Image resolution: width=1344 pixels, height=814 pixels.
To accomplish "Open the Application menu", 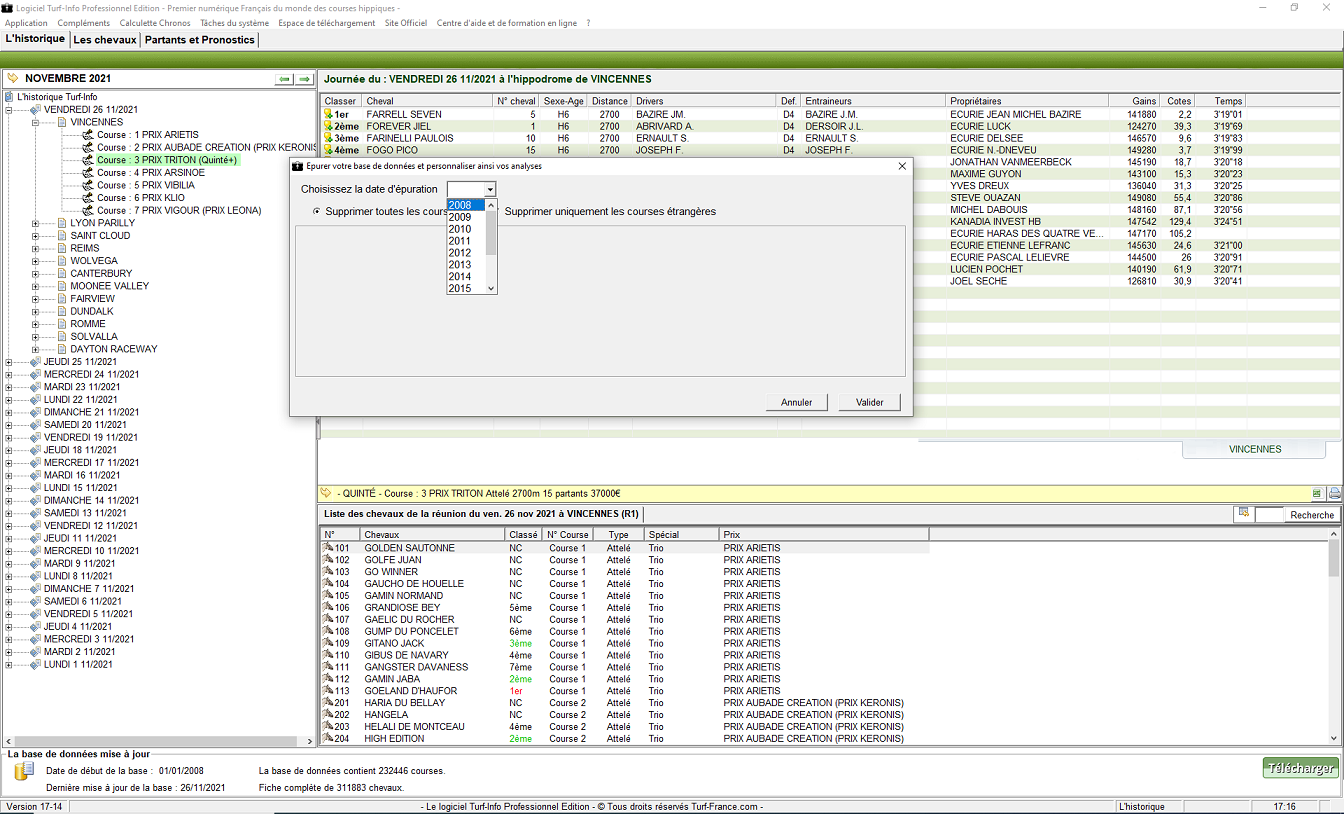I will coord(26,23).
